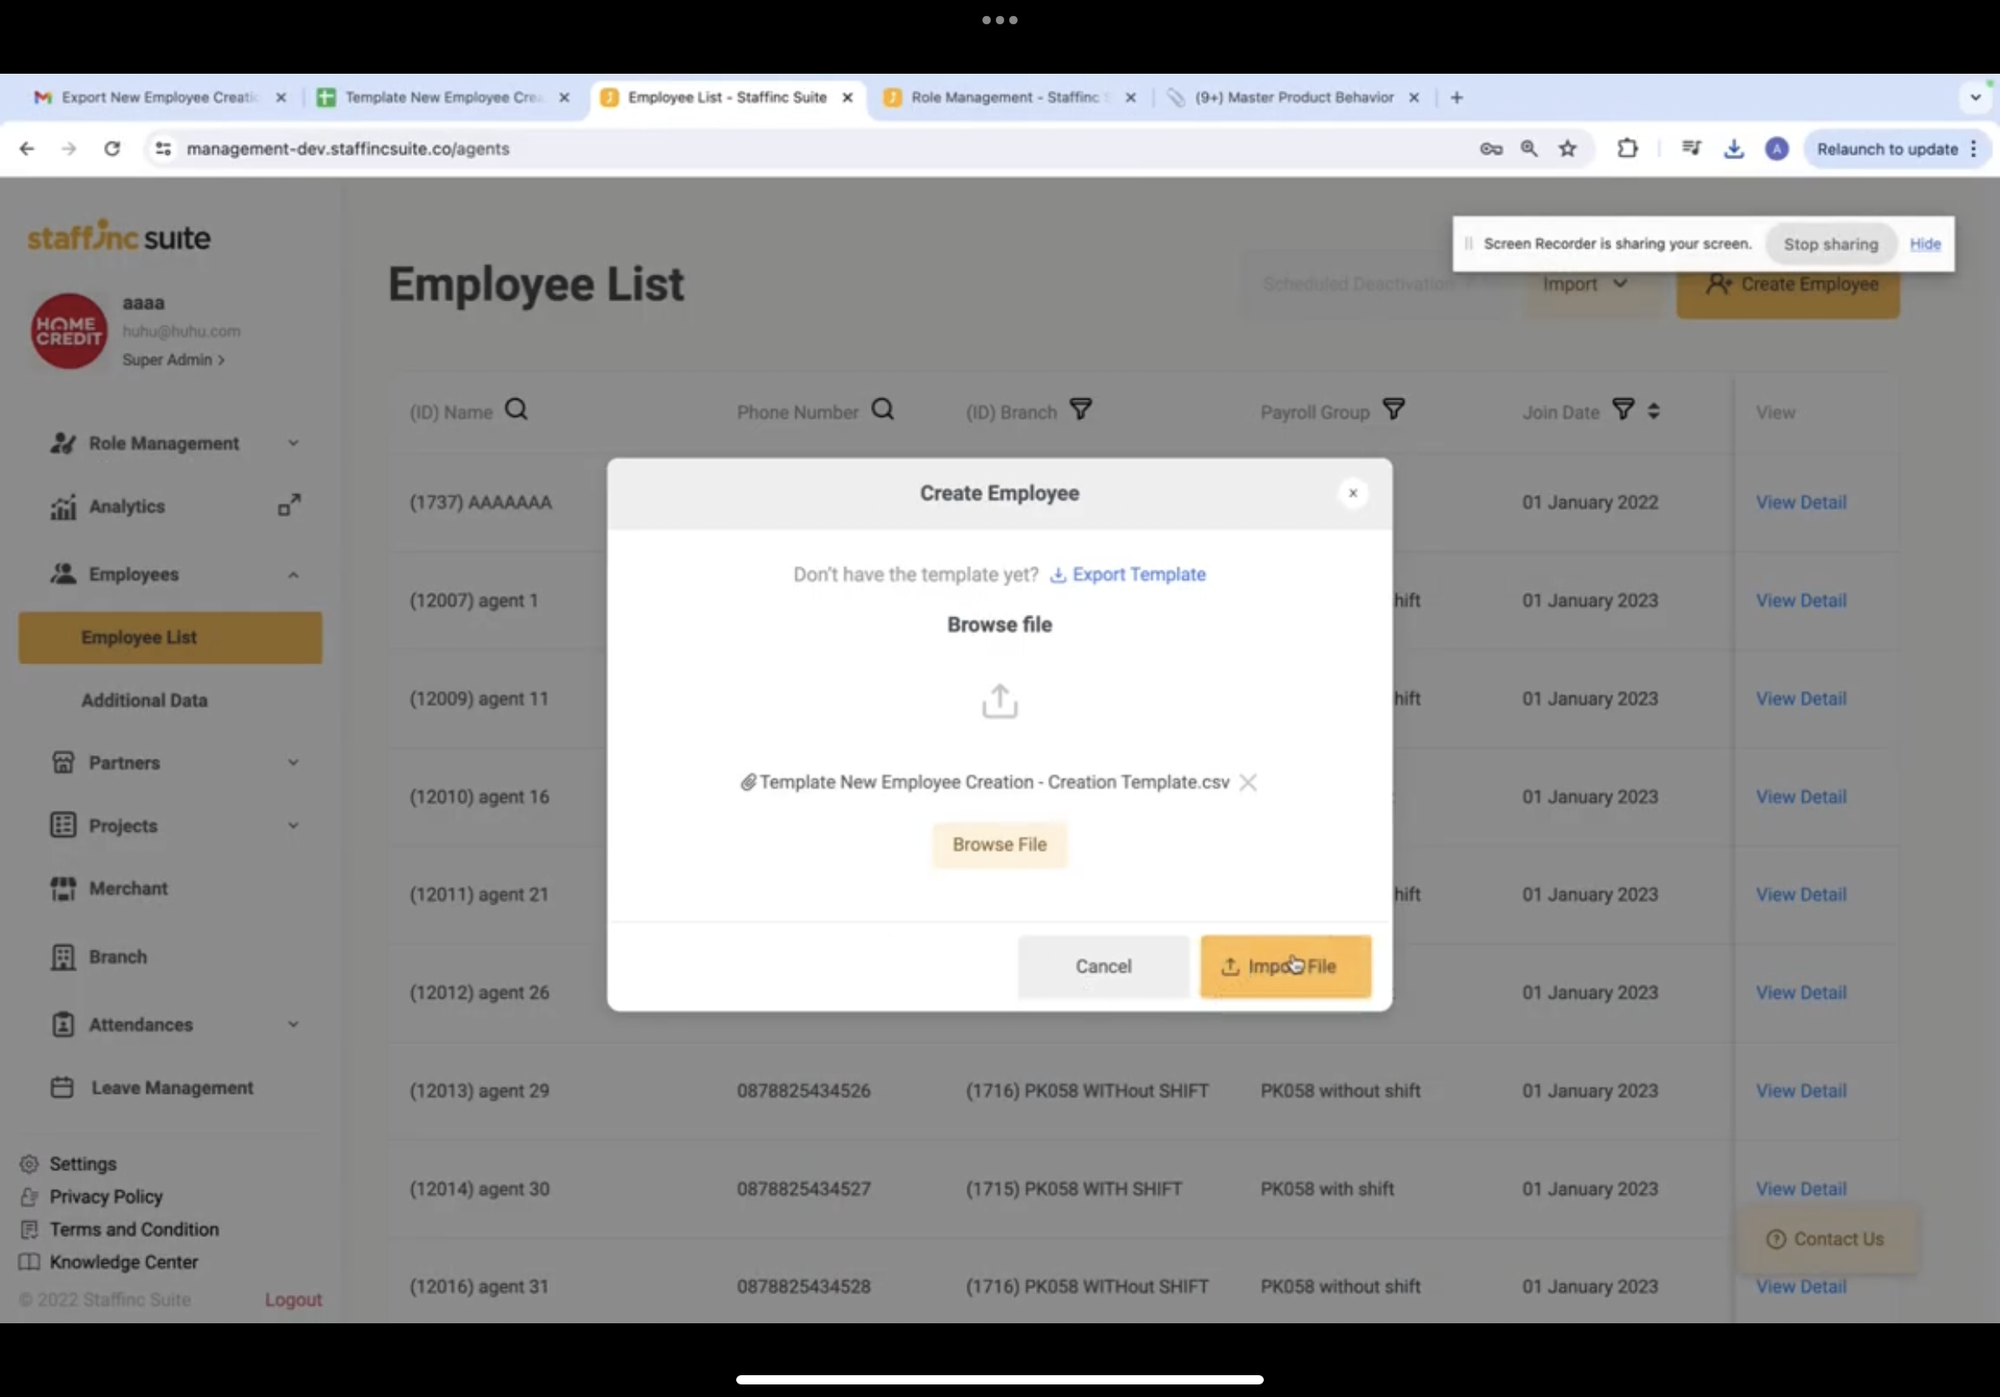Click the Join Date sort arrows
Screen dimensions: 2000x1397
[x=1653, y=411]
